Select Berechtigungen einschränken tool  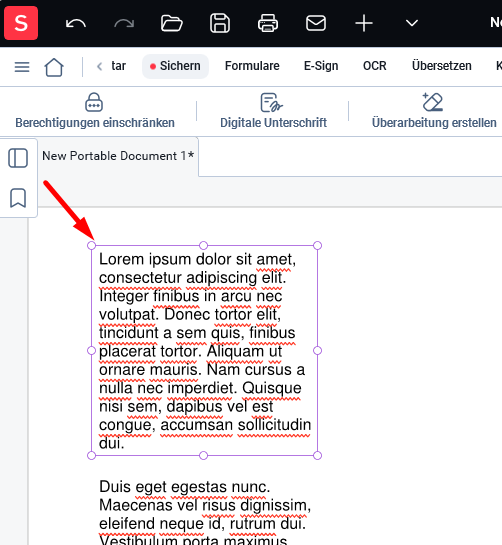pyautogui.click(x=95, y=112)
